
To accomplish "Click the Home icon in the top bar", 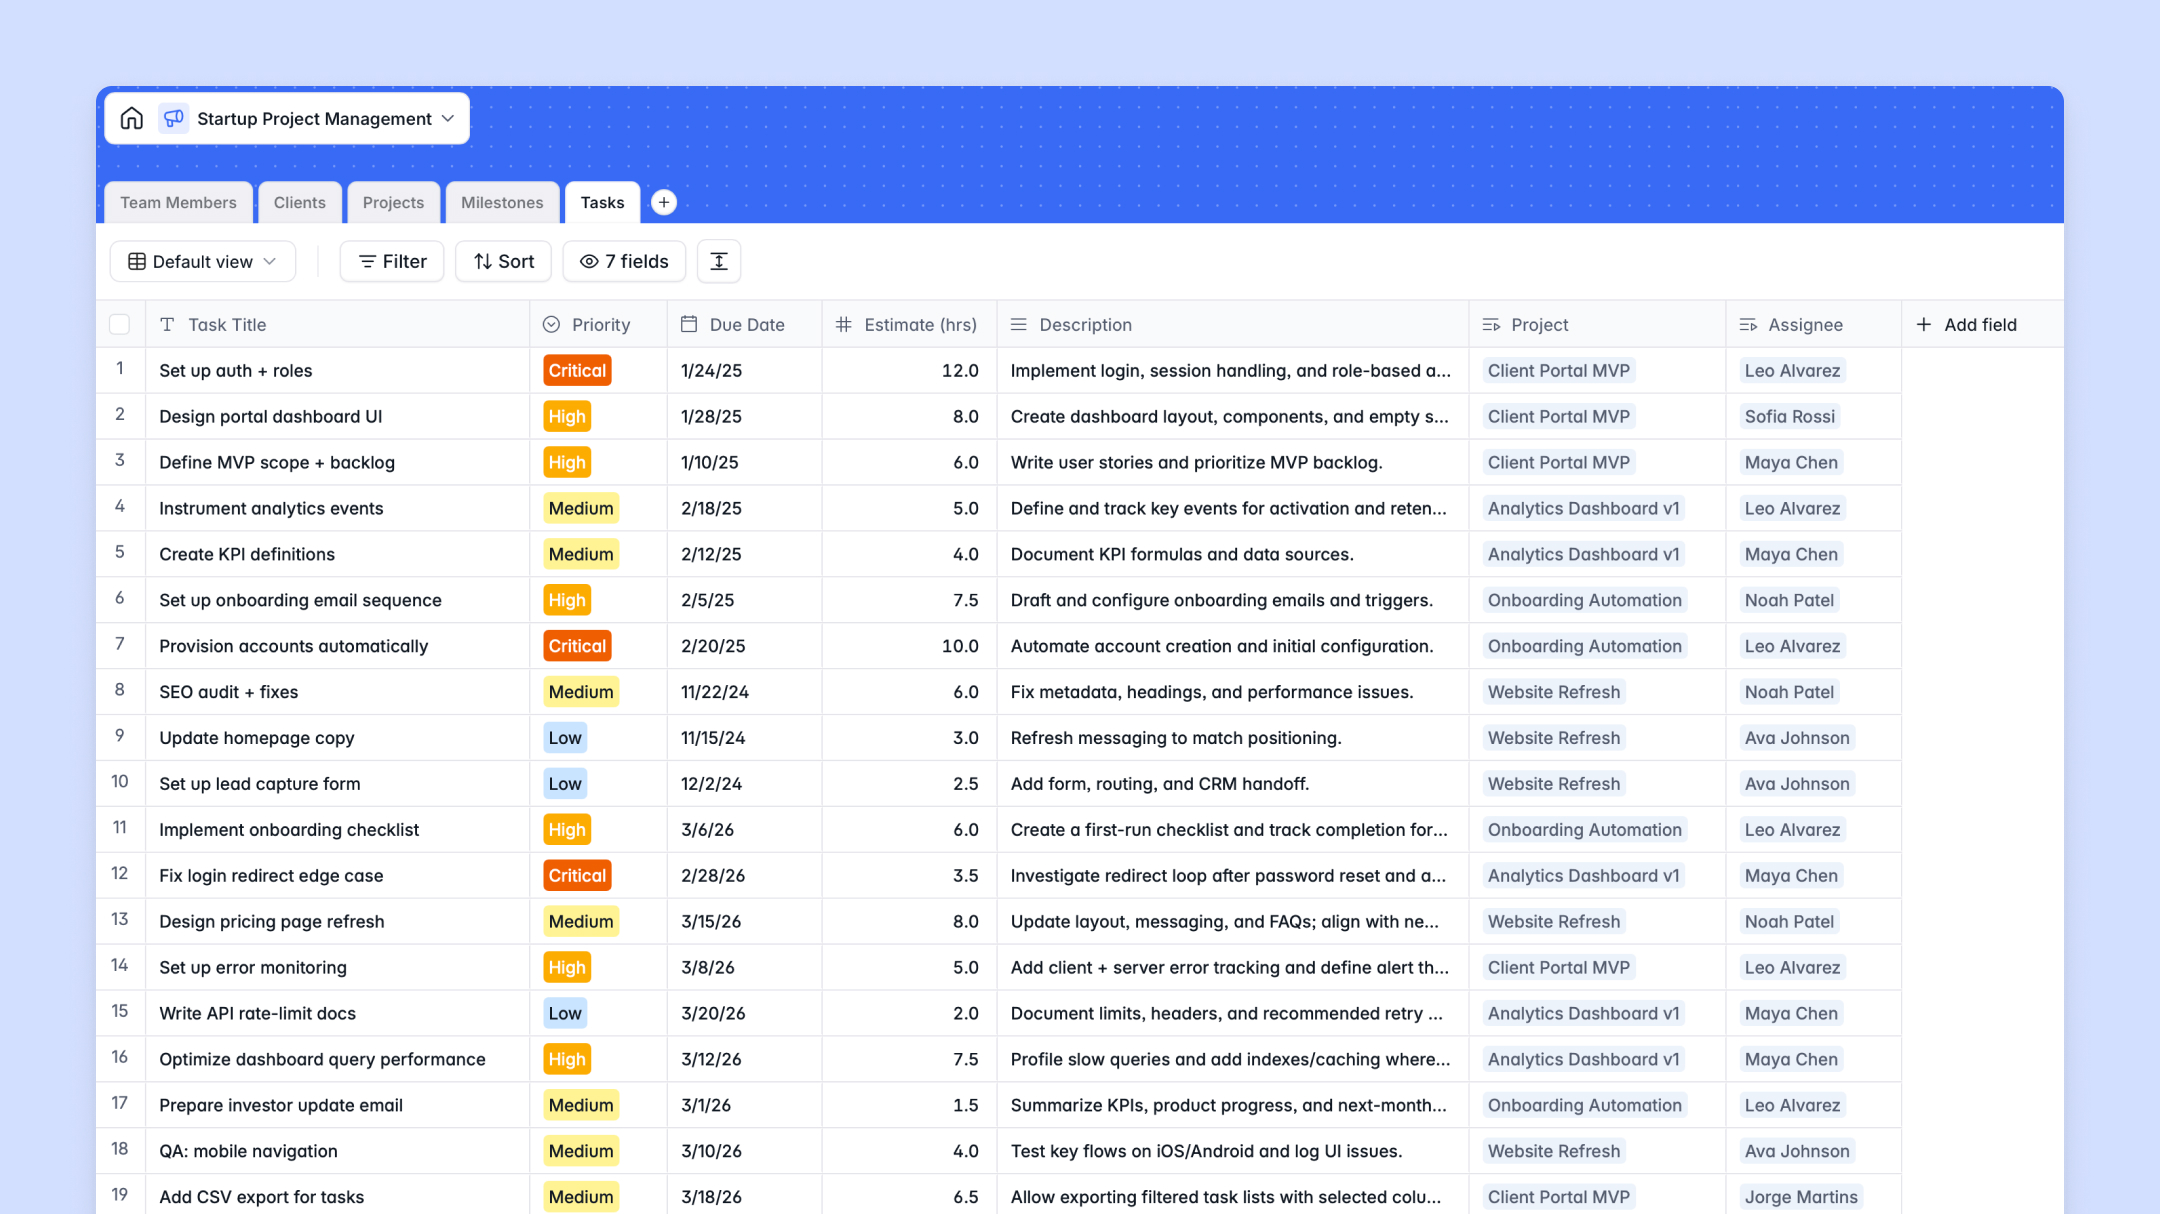I will click(x=131, y=118).
